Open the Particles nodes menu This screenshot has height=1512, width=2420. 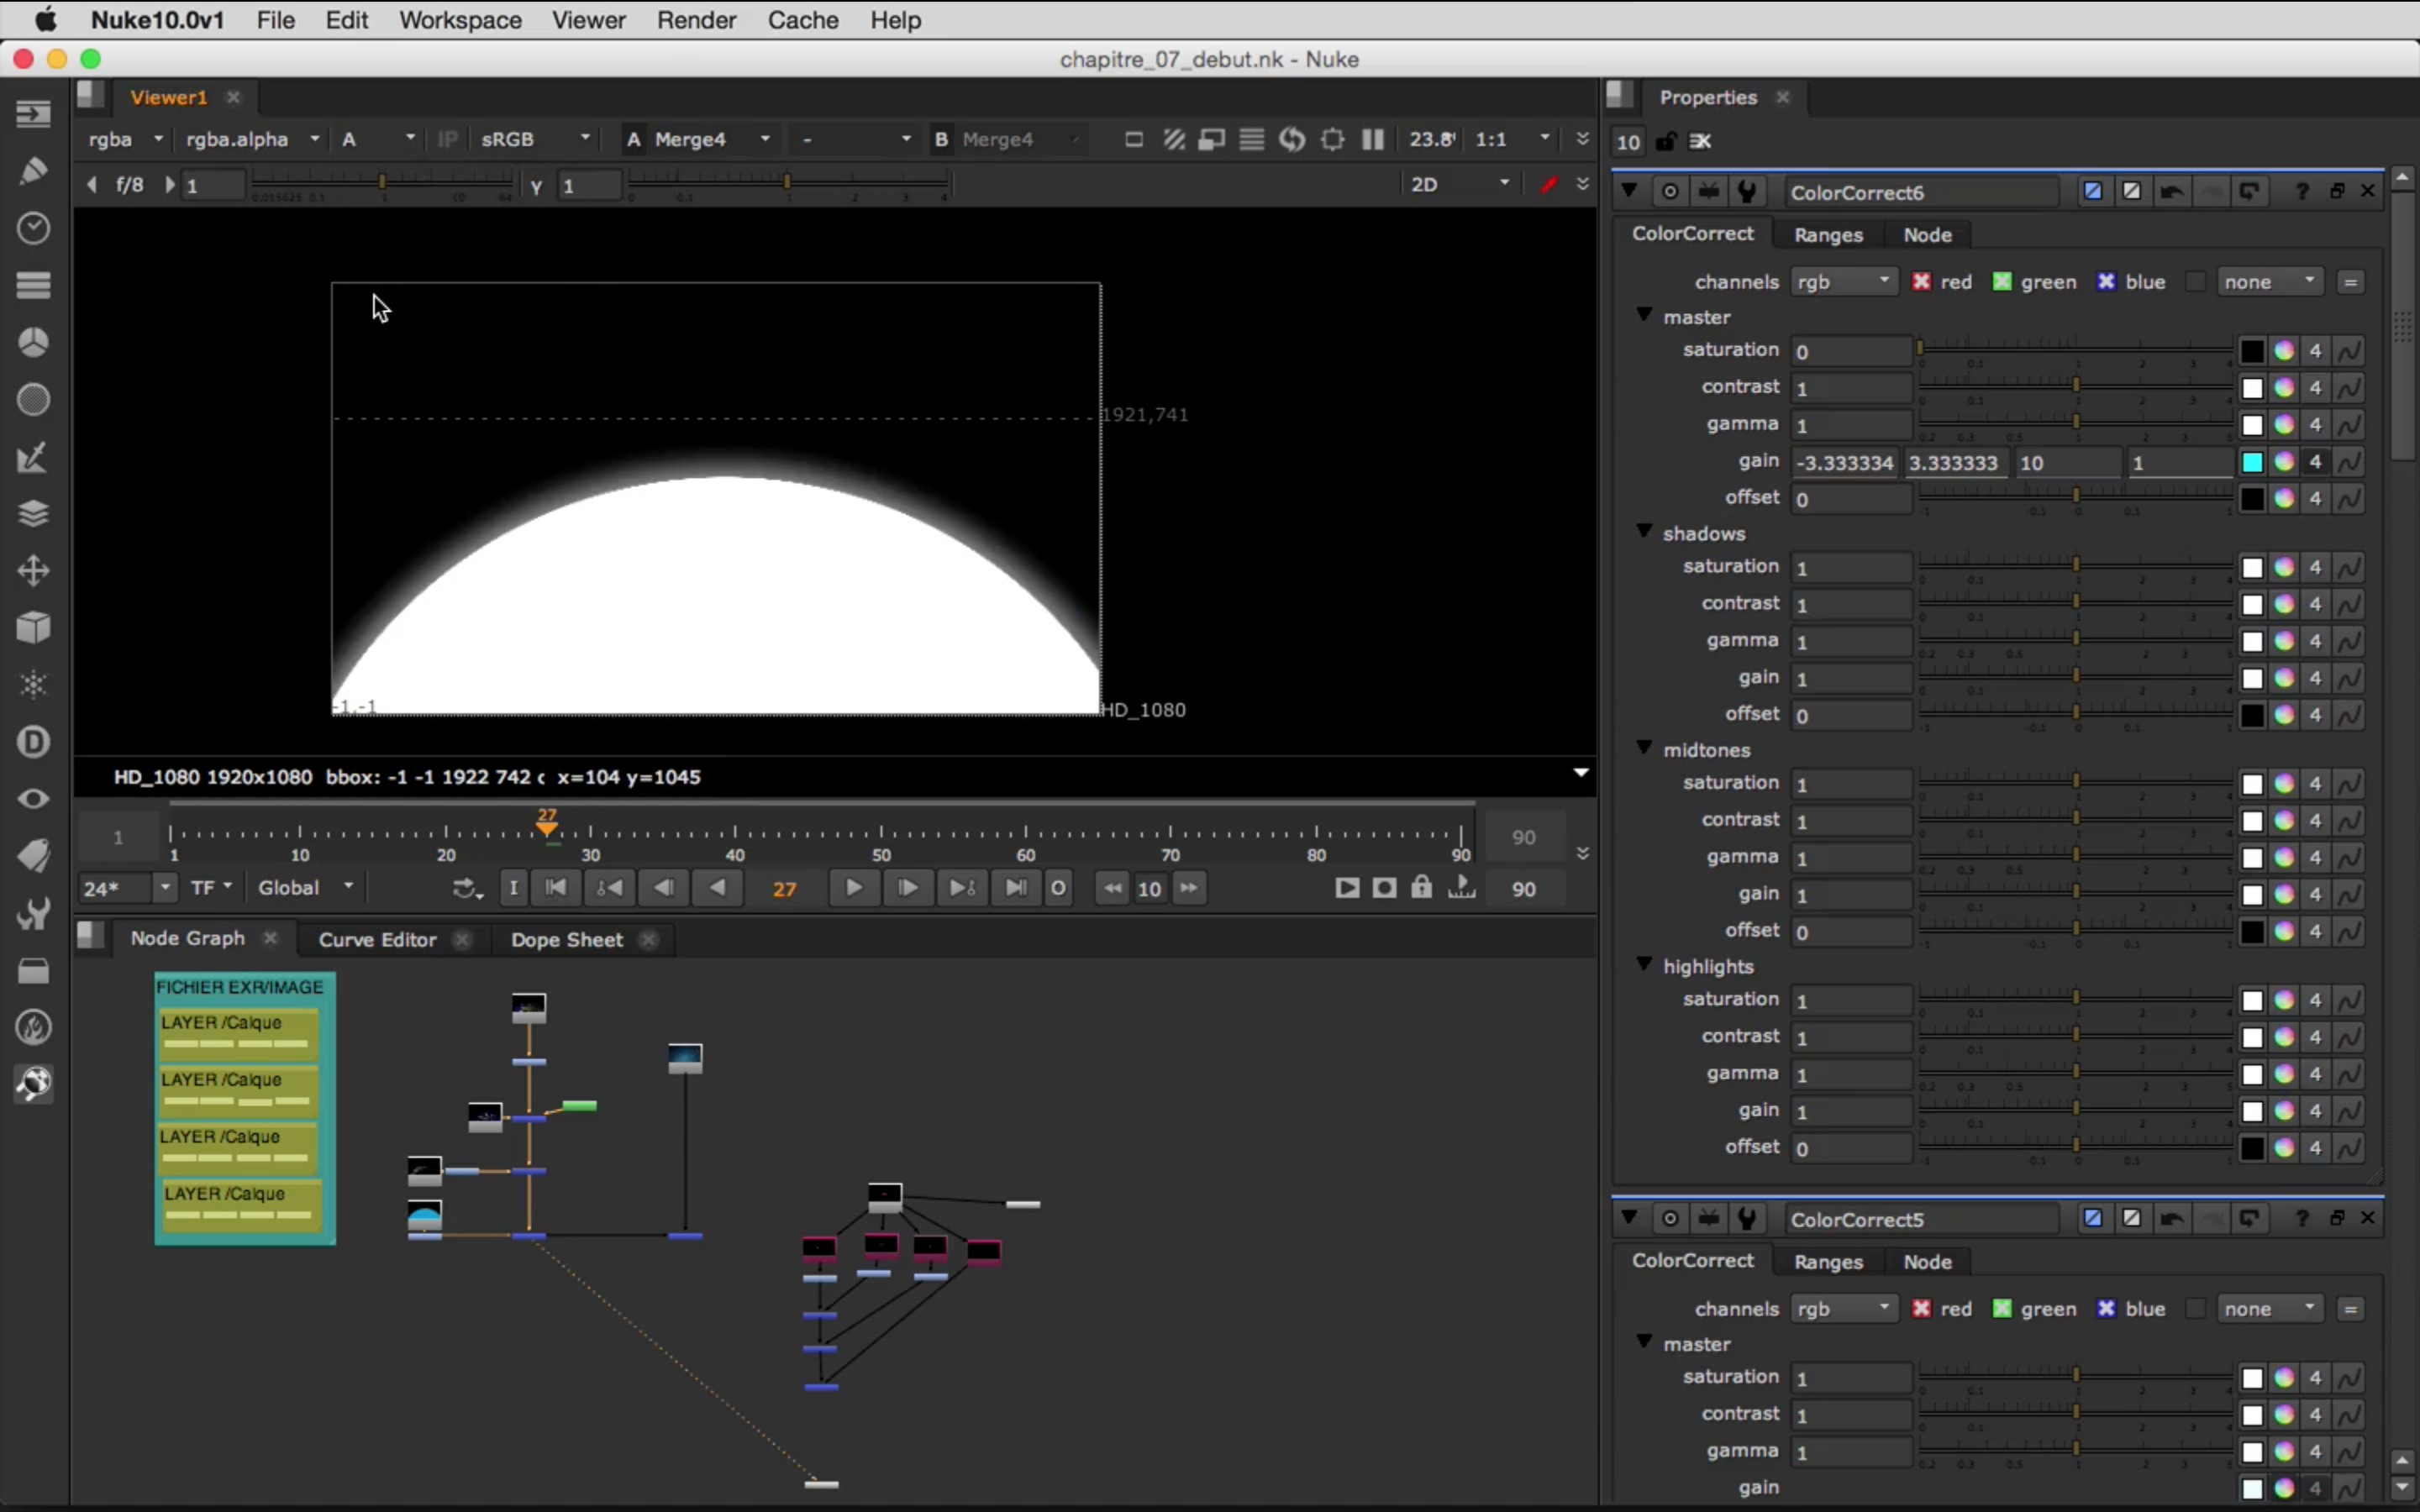[33, 685]
